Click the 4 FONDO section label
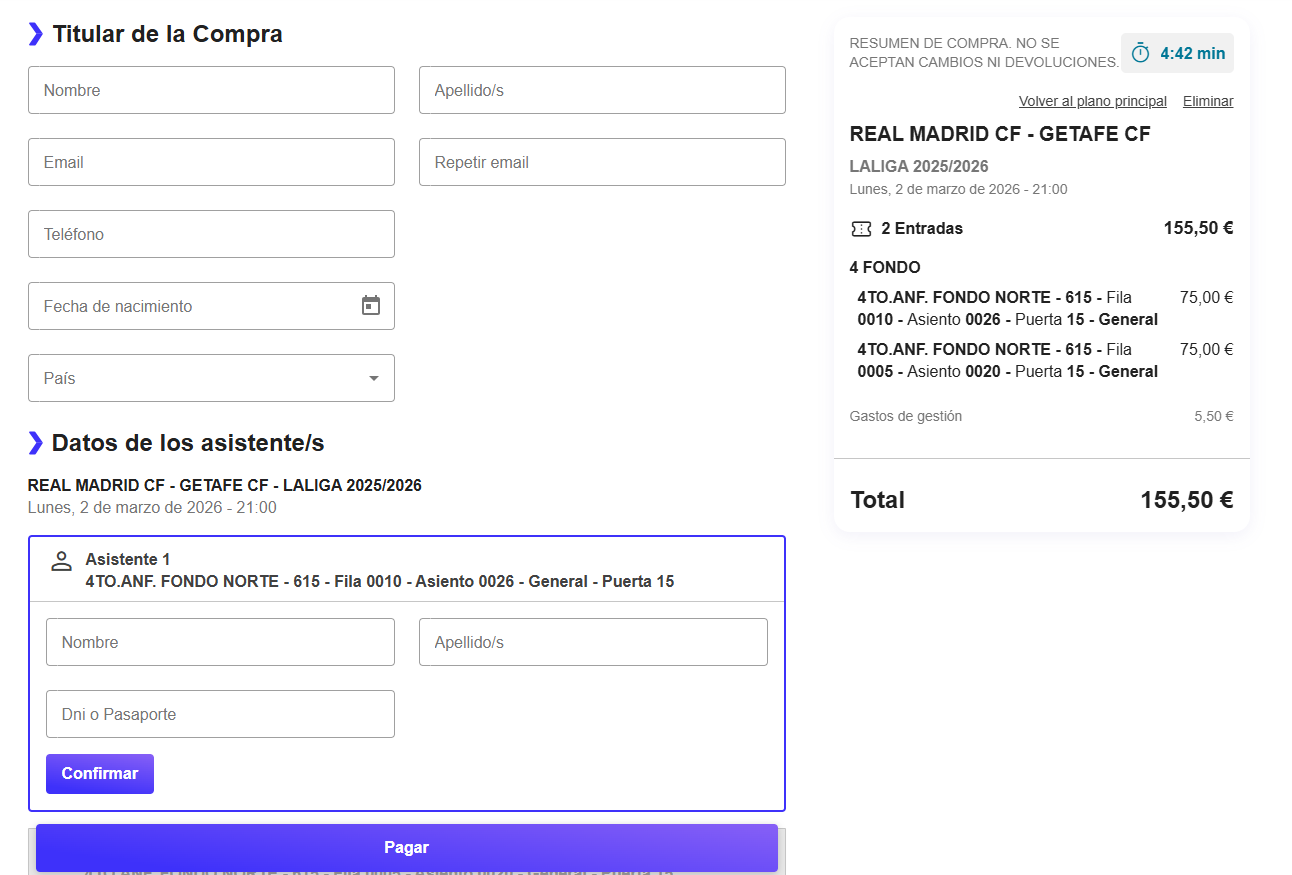 pyautogui.click(x=885, y=267)
